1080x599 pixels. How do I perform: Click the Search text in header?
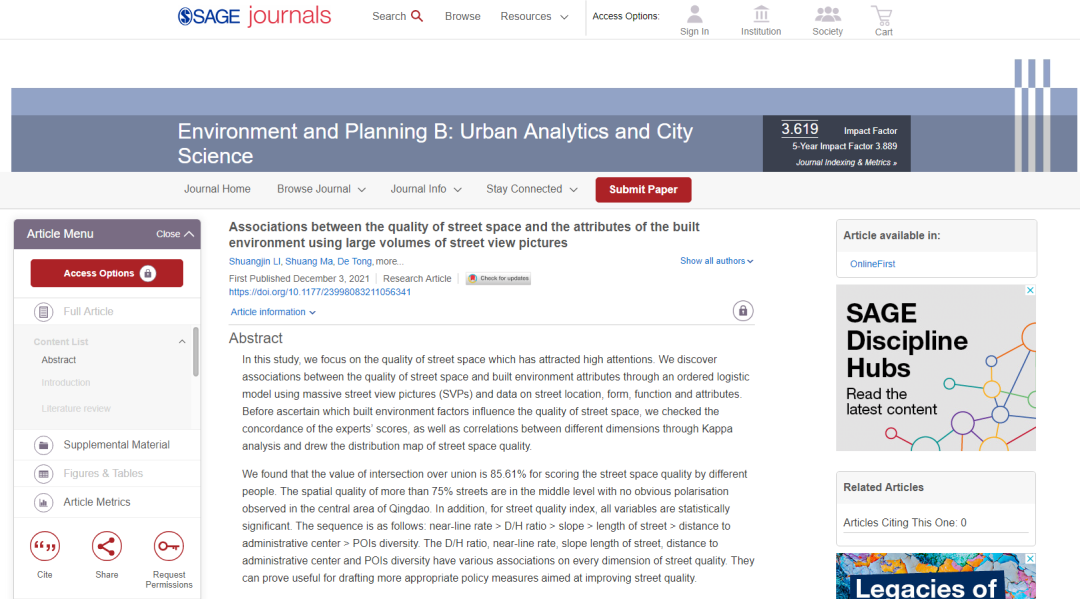click(389, 17)
